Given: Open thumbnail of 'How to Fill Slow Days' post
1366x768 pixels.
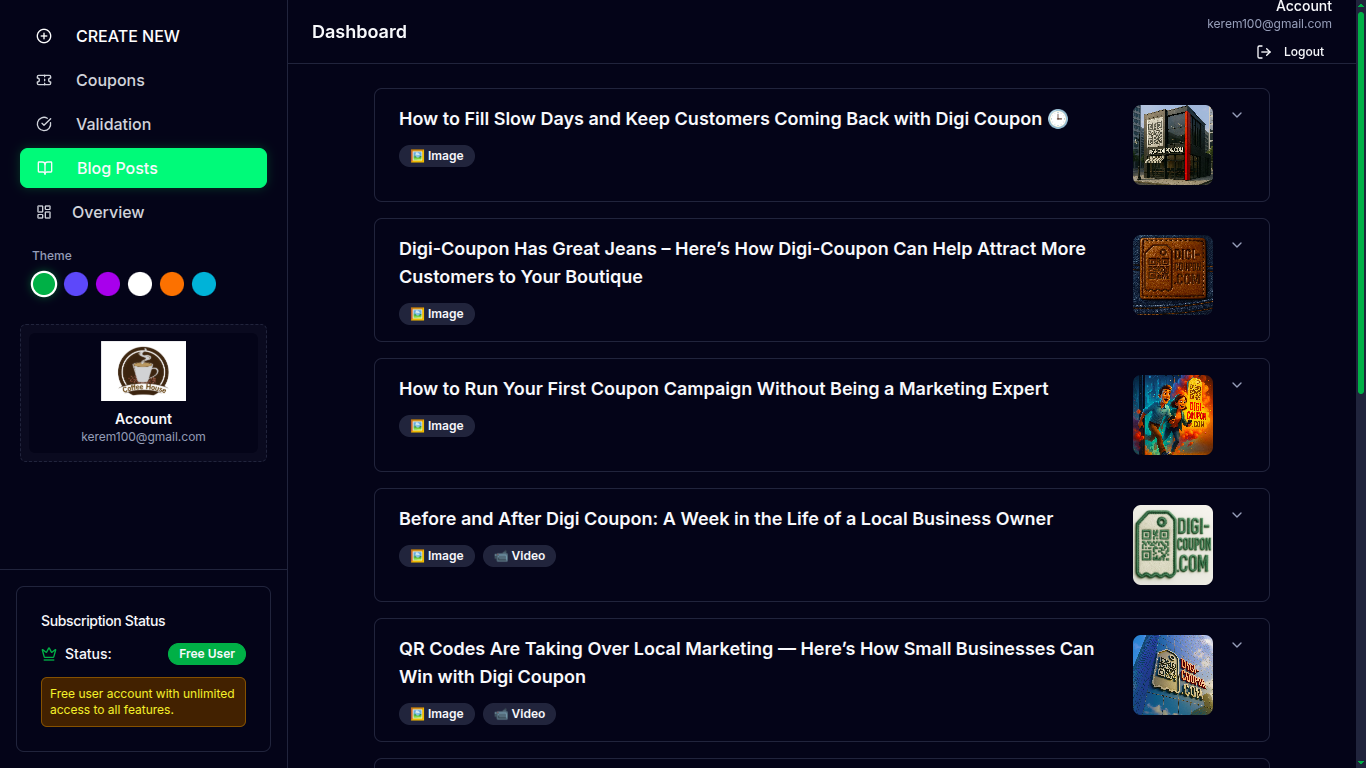Looking at the screenshot, I should pyautogui.click(x=1173, y=145).
